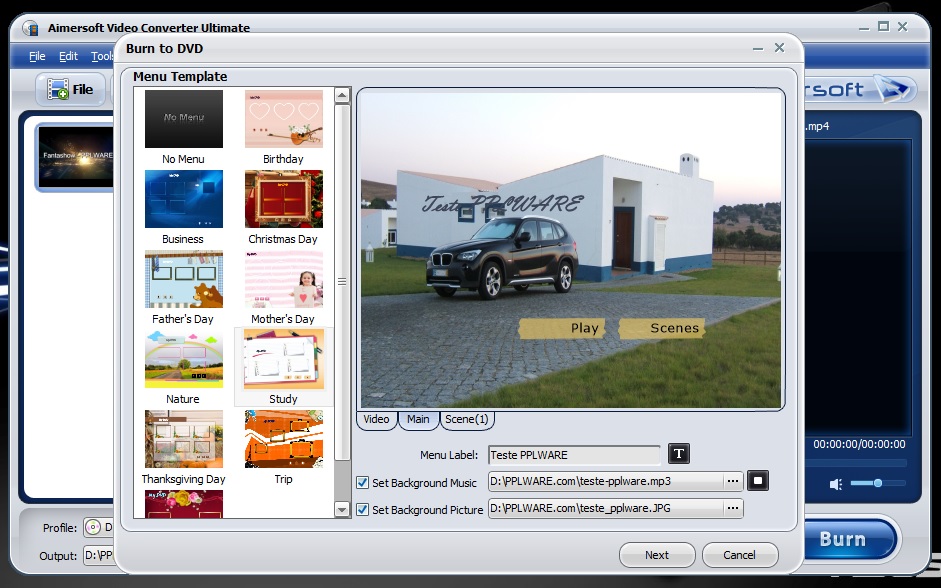Click the text style T icon
The width and height of the screenshot is (941, 588).
[x=679, y=455]
